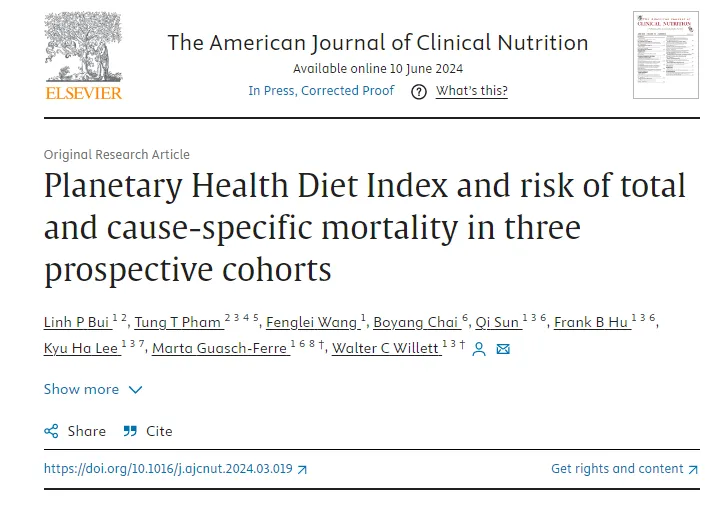Open the journal cover thumbnail

click(x=666, y=55)
